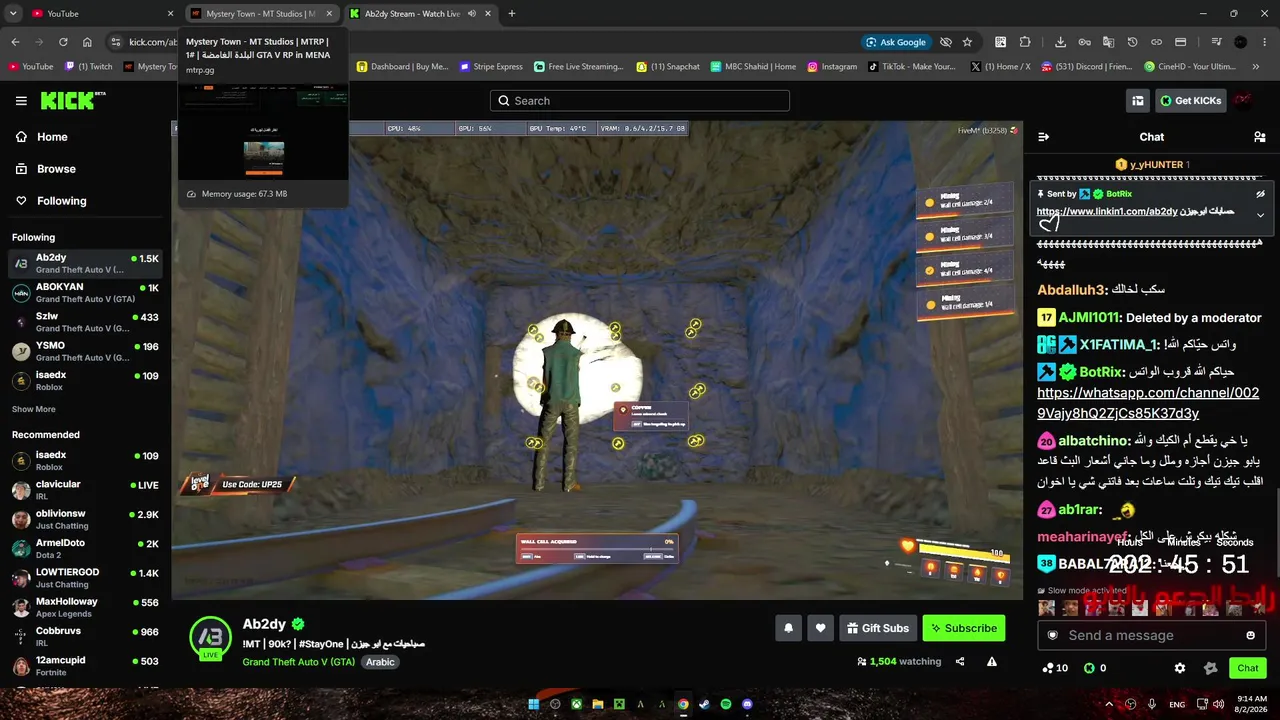Collapse the chat panel with arrow icon
The height and width of the screenshot is (720, 1280).
[x=1044, y=137]
